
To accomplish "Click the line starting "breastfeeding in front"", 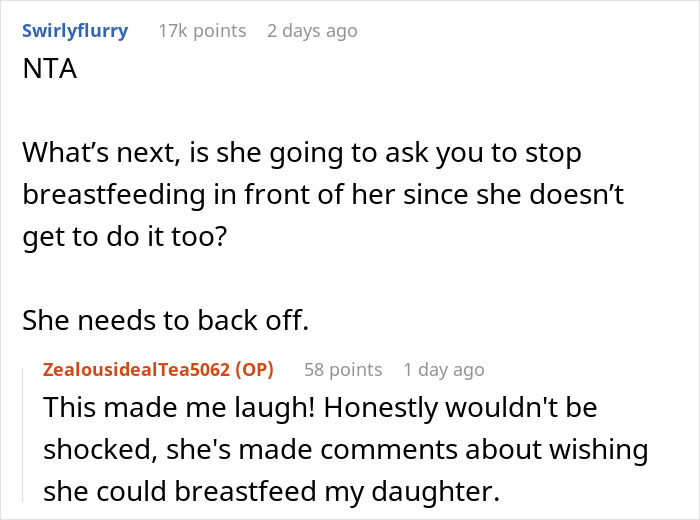I will click(322, 196).
